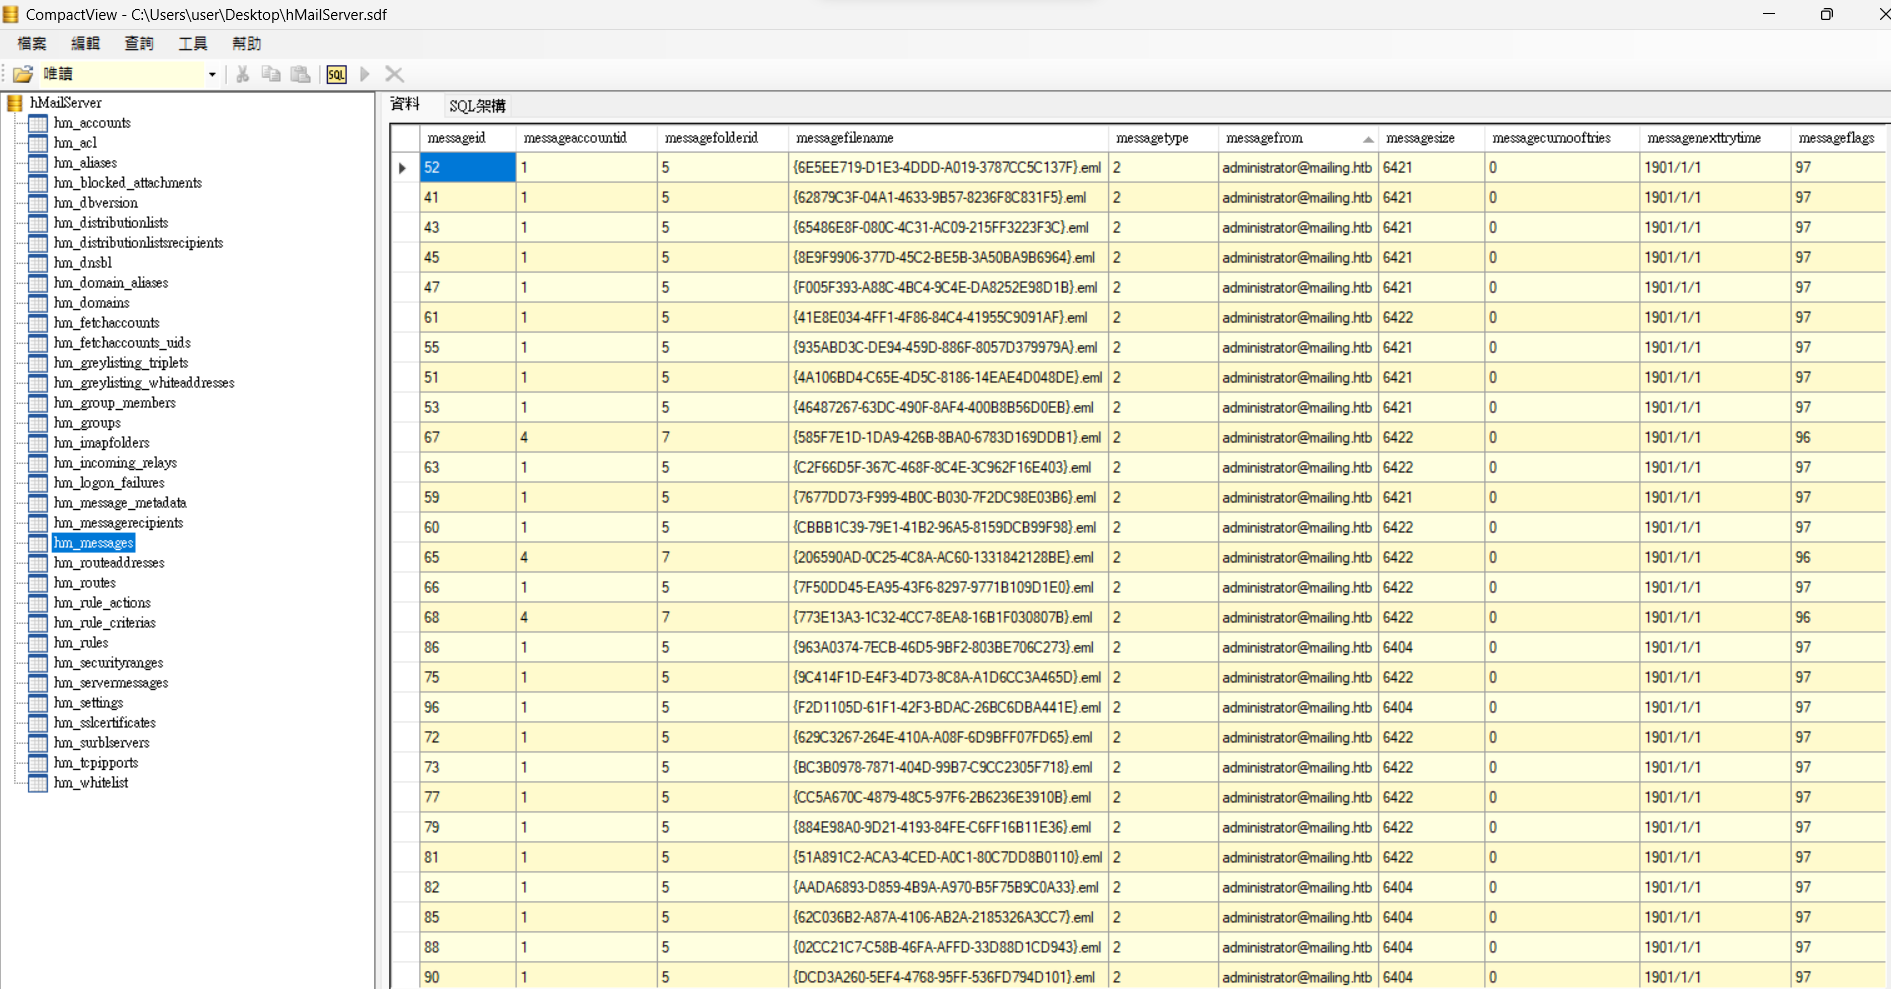Sort by the messagetype column header

pos(1163,138)
